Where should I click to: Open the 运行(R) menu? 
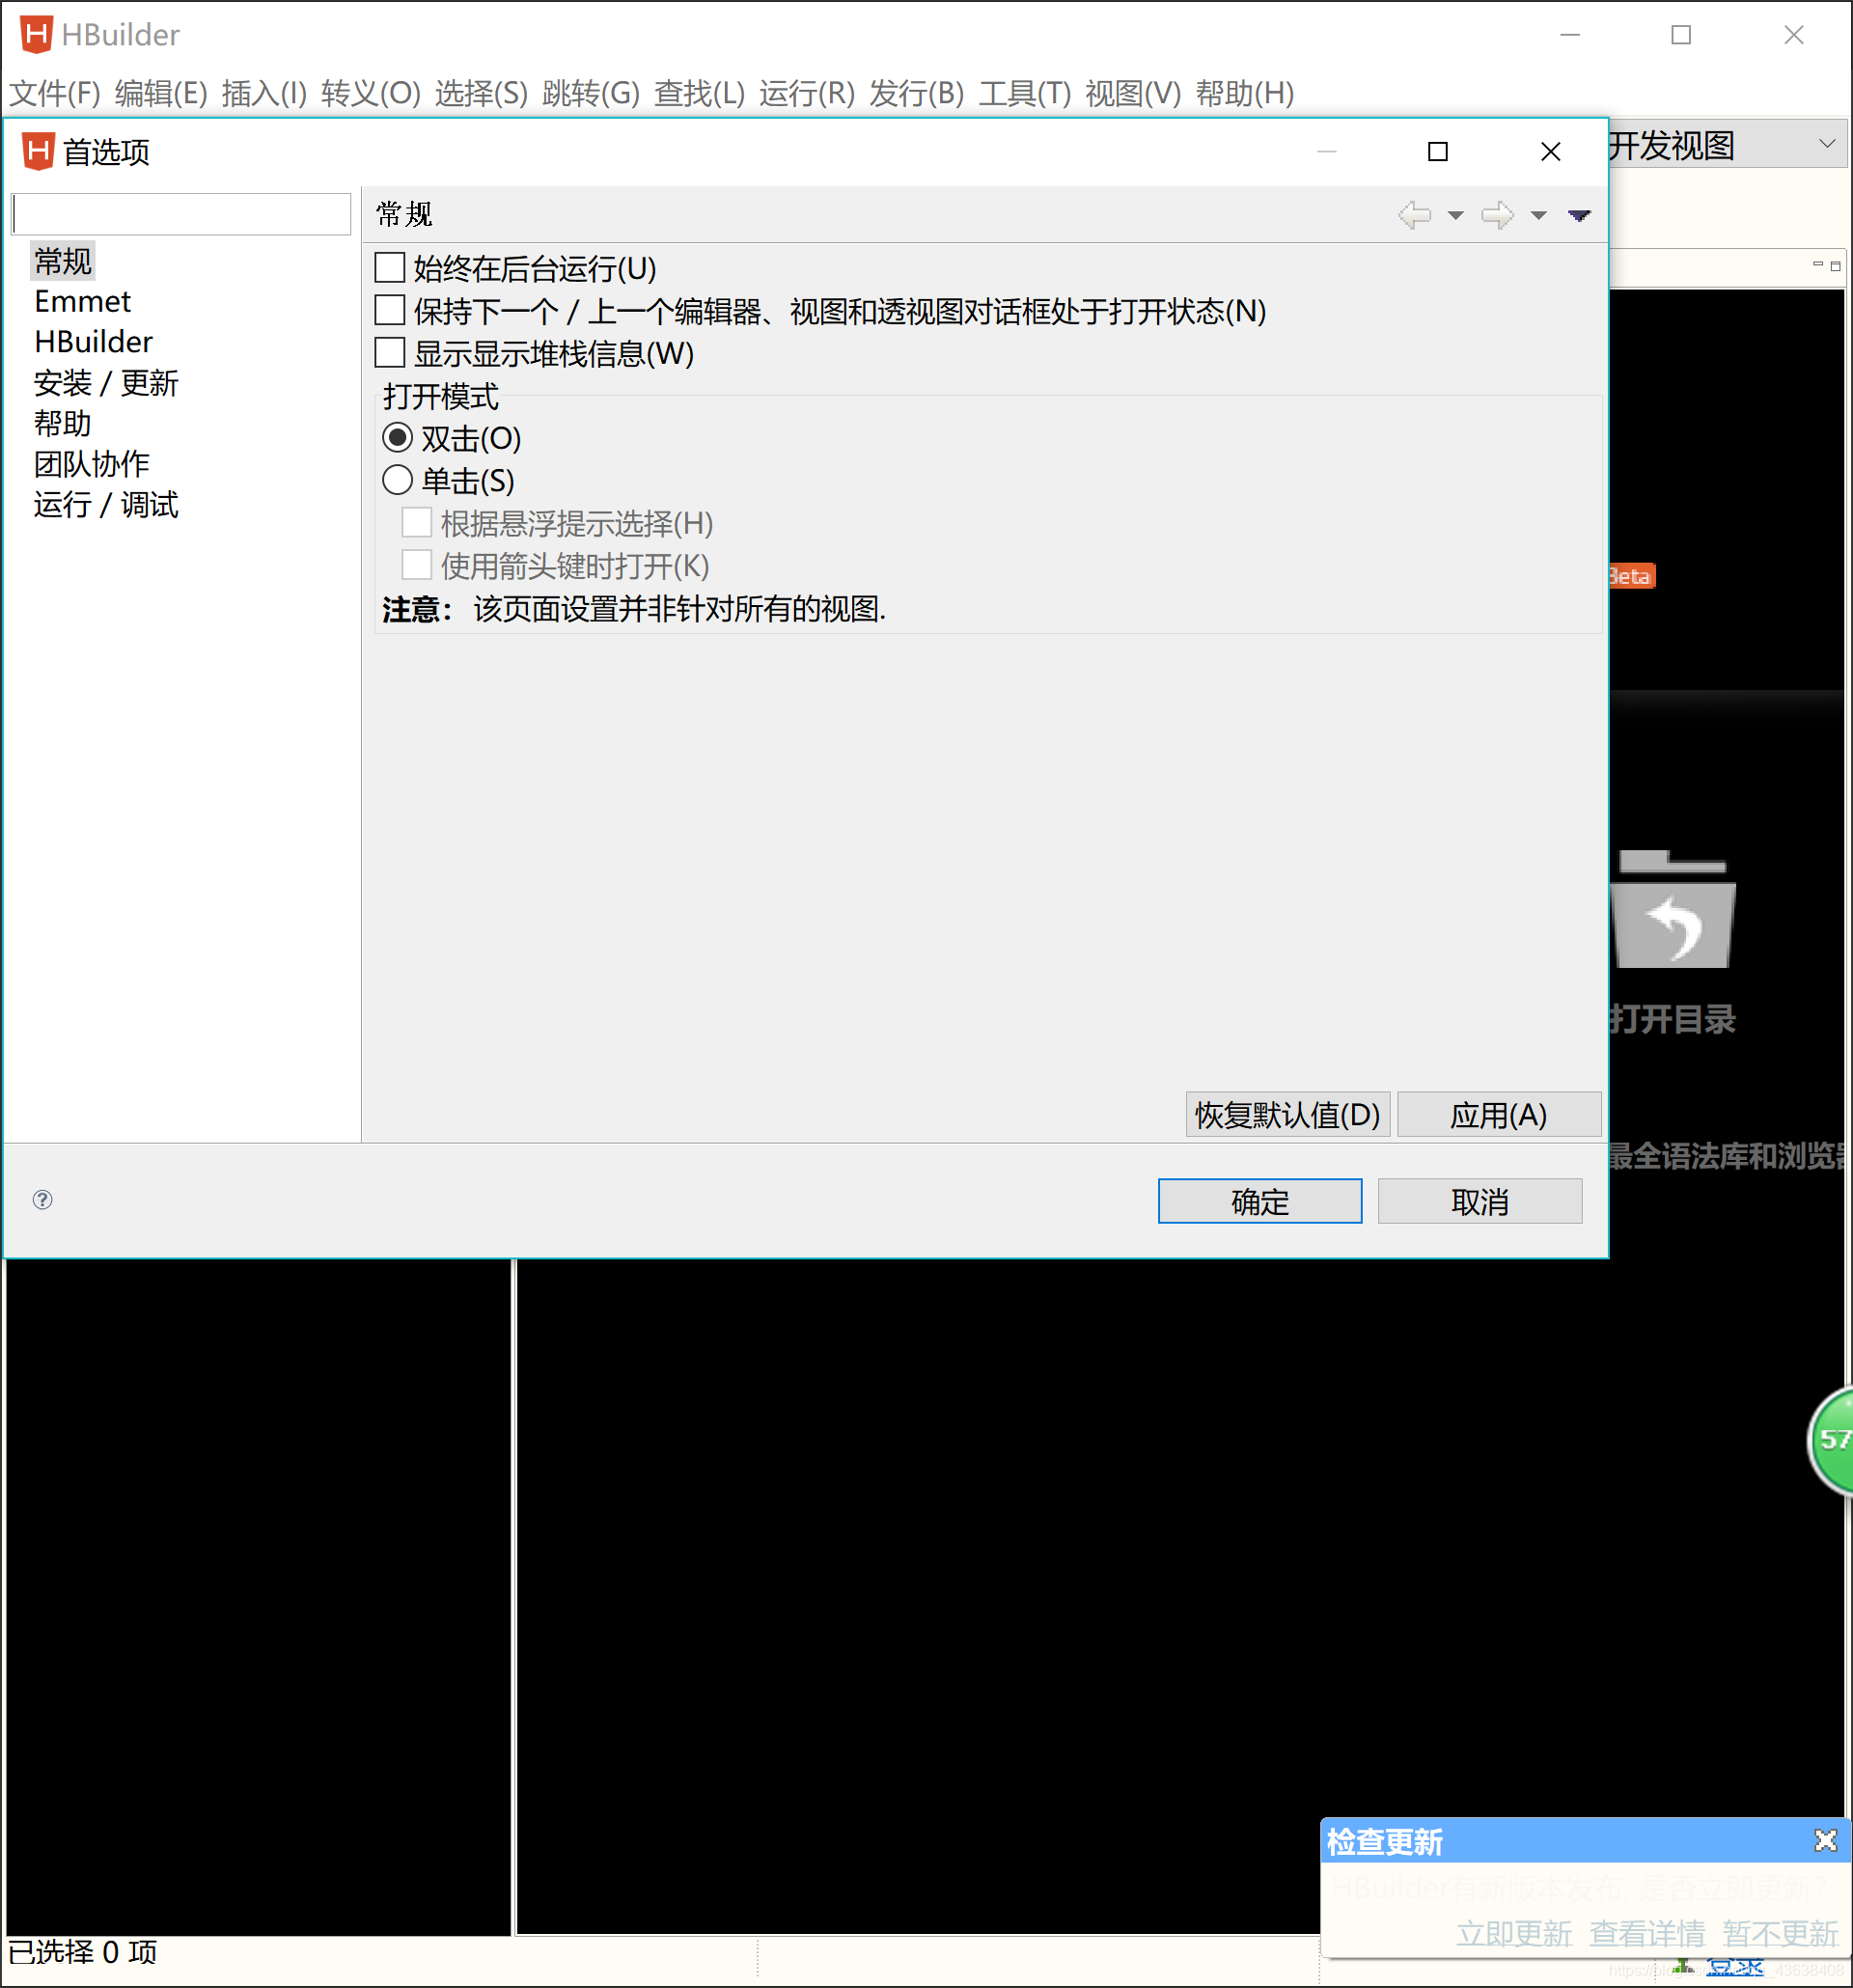click(807, 93)
